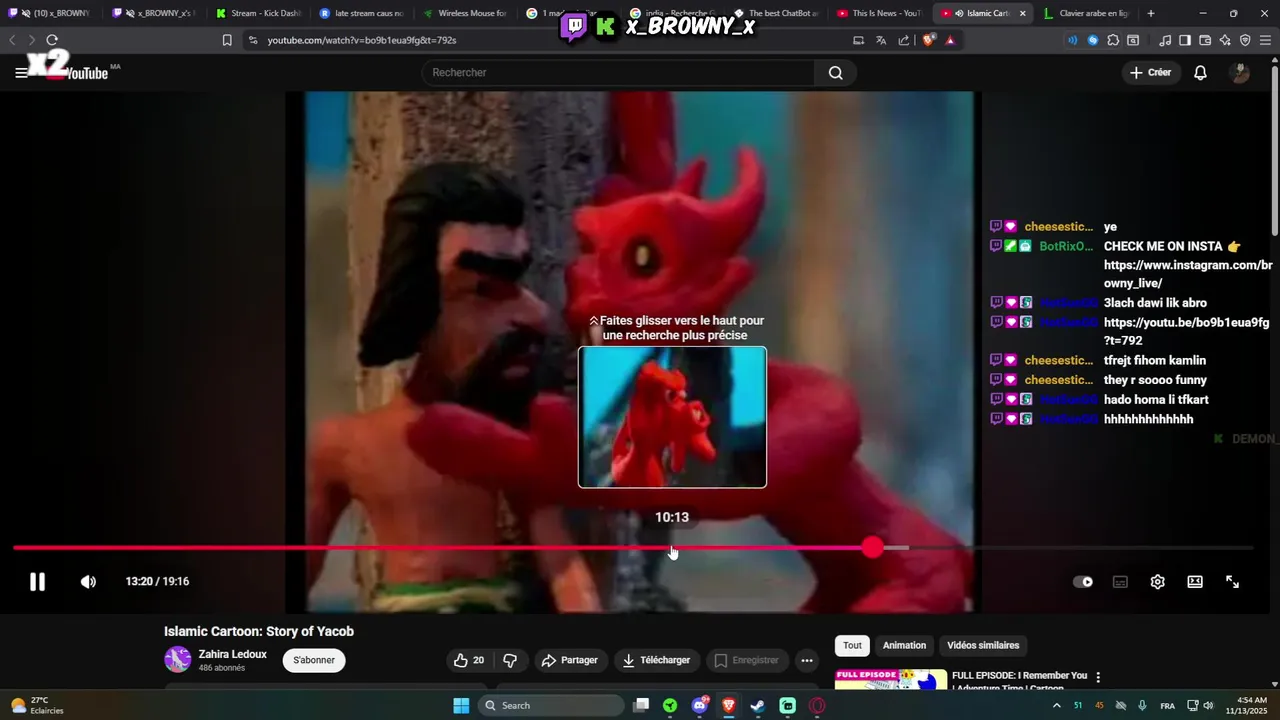Switch to theater mode
The width and height of the screenshot is (1280, 720).
1195,582
